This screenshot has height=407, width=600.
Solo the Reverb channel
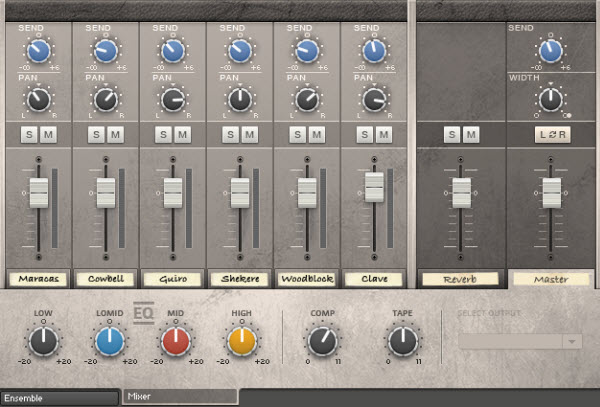(x=452, y=135)
